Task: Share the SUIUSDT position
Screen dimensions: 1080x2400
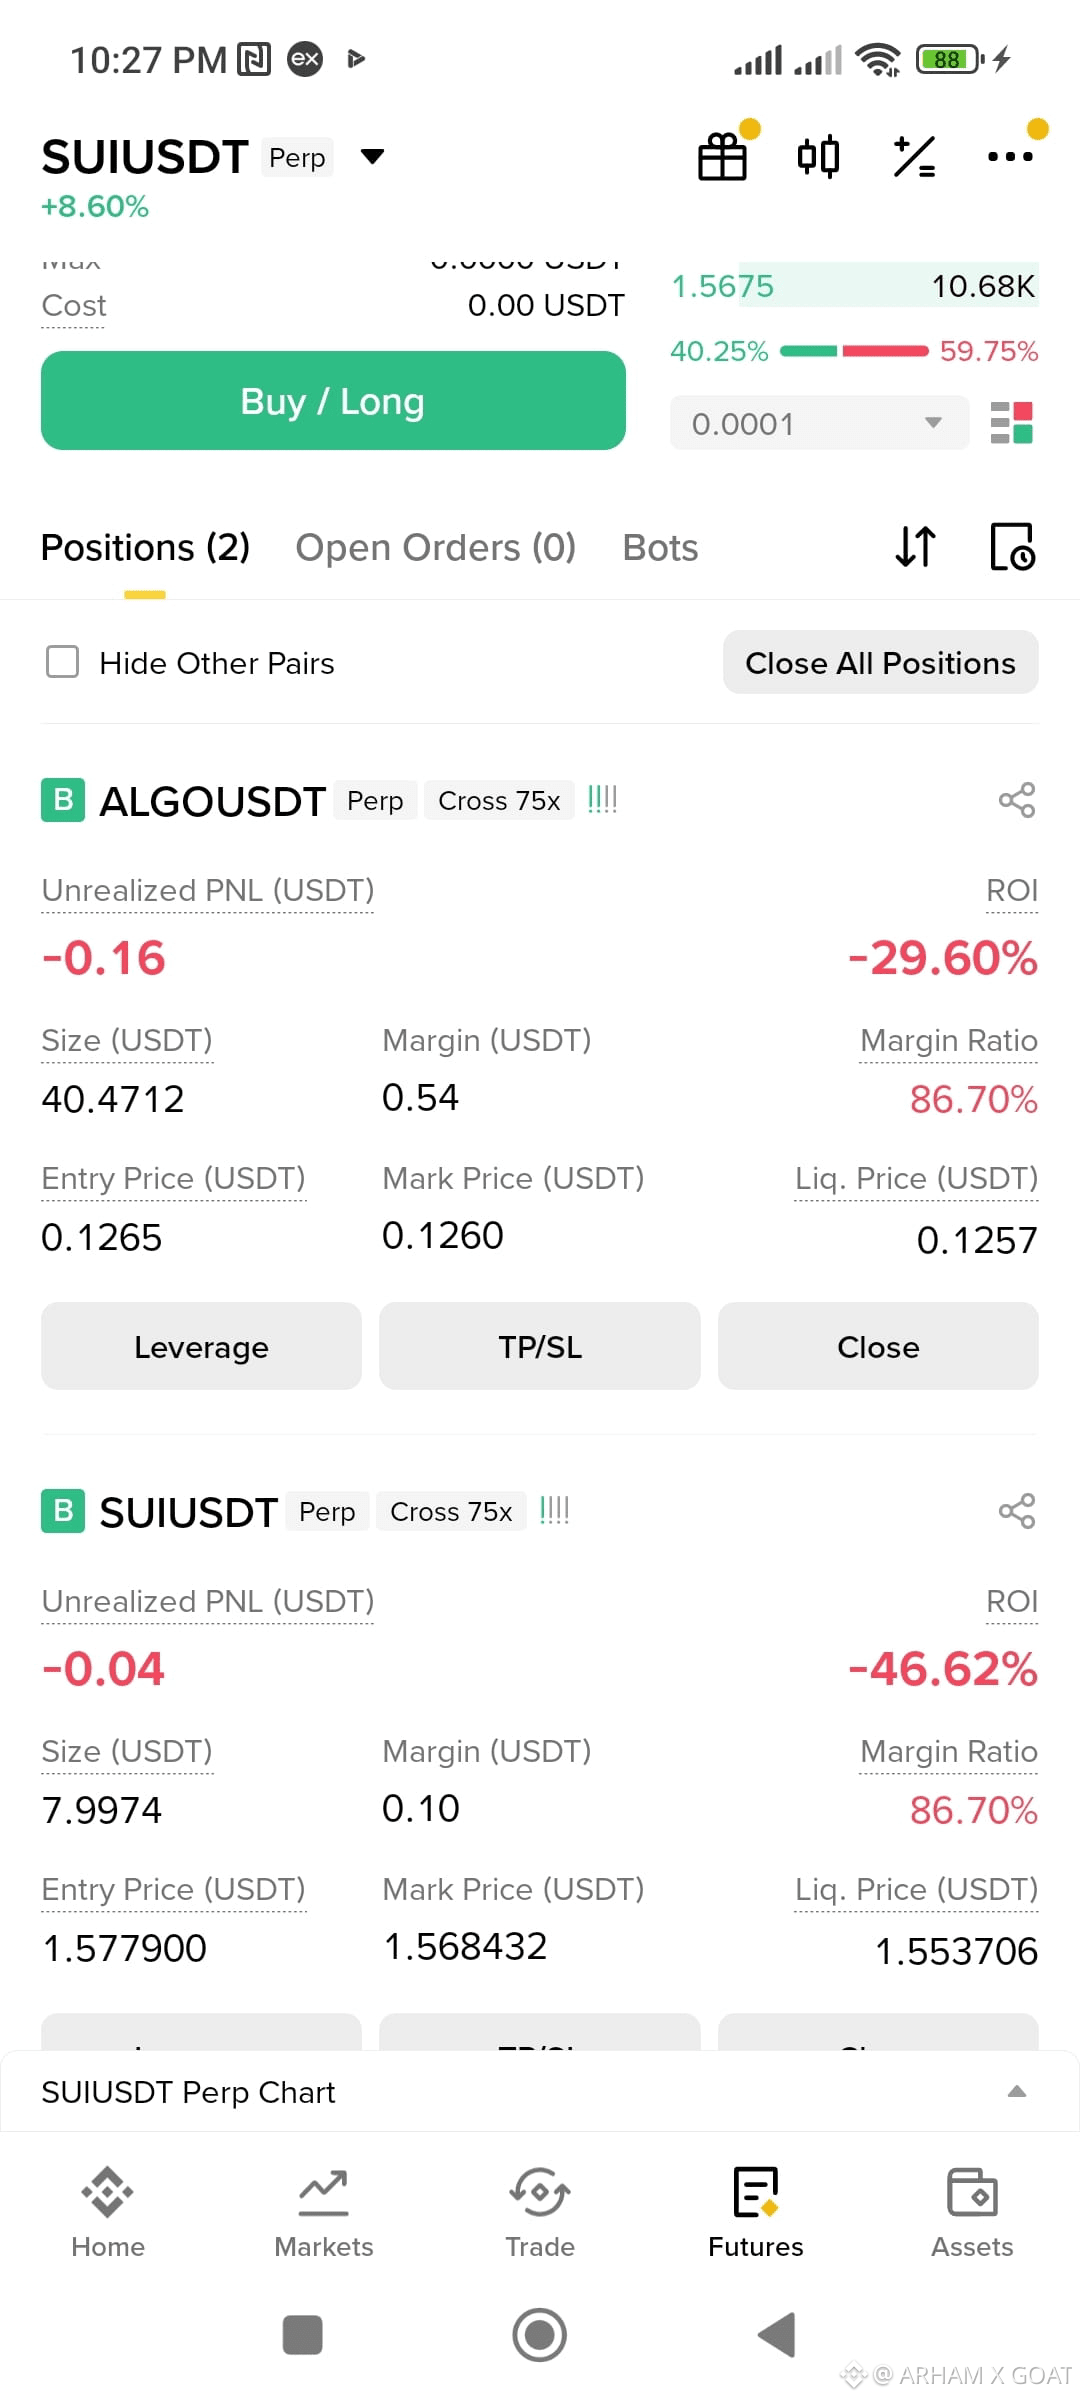Action: [x=1017, y=1511]
